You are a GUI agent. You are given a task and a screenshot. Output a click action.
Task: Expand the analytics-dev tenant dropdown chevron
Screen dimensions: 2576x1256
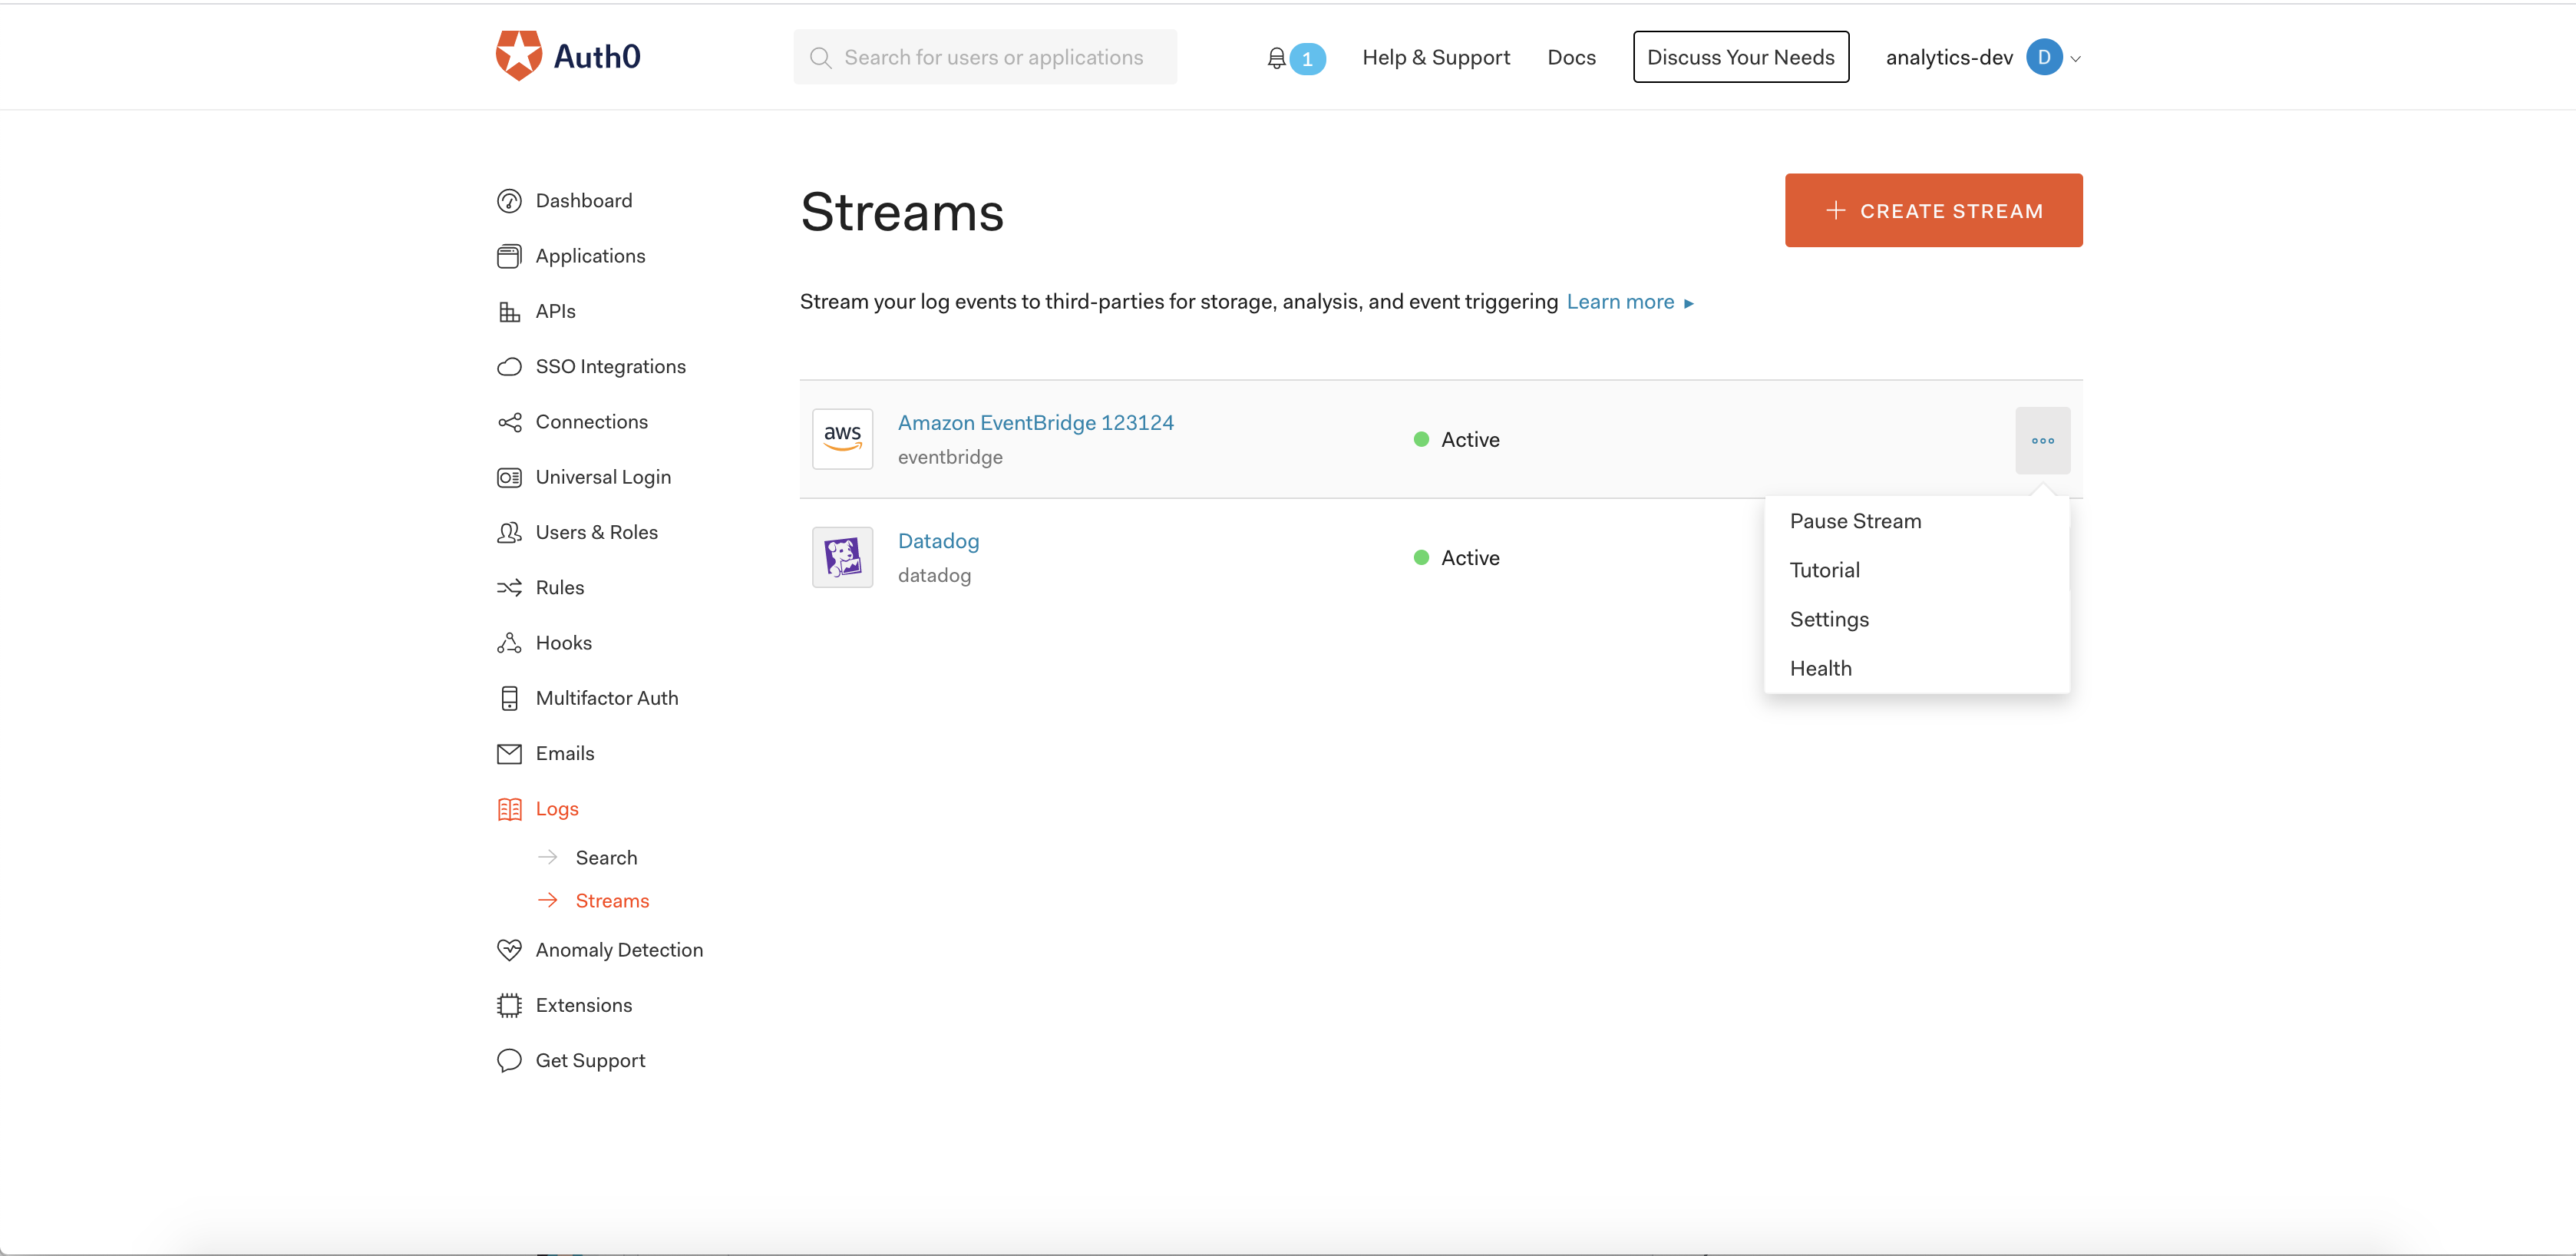(x=2075, y=59)
